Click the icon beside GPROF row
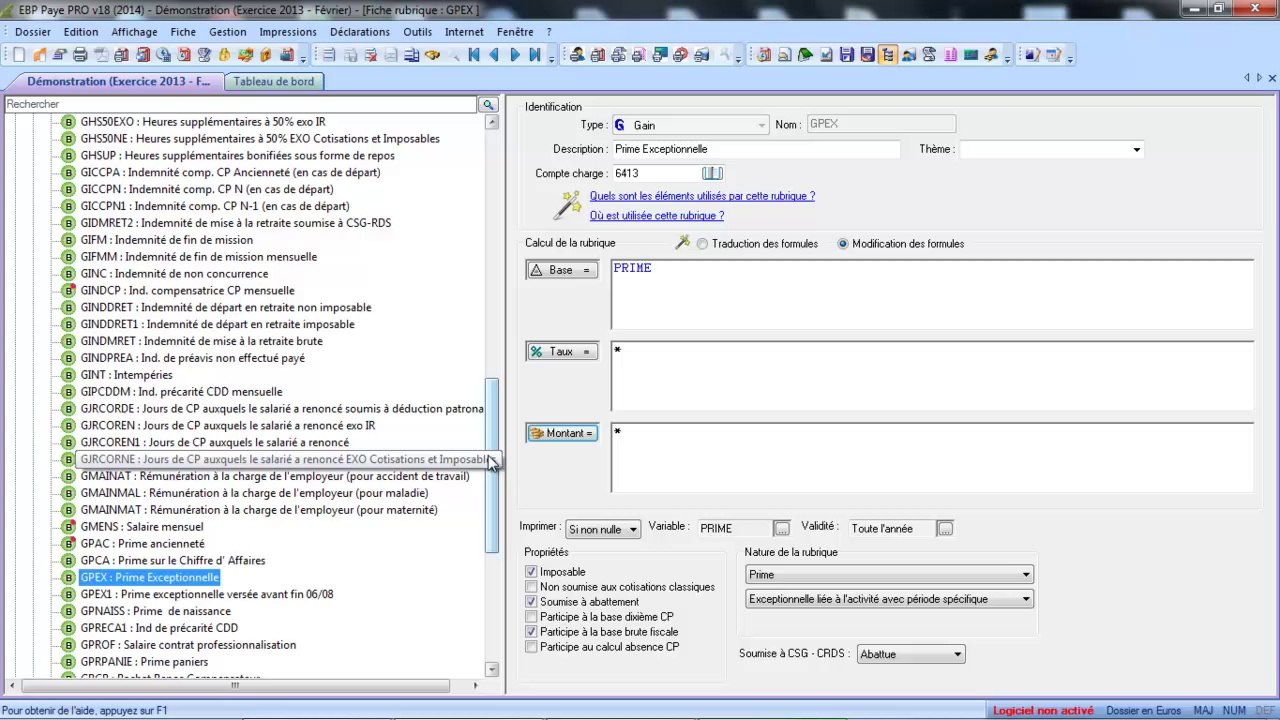Screen dimensions: 1280x720 coord(69,645)
